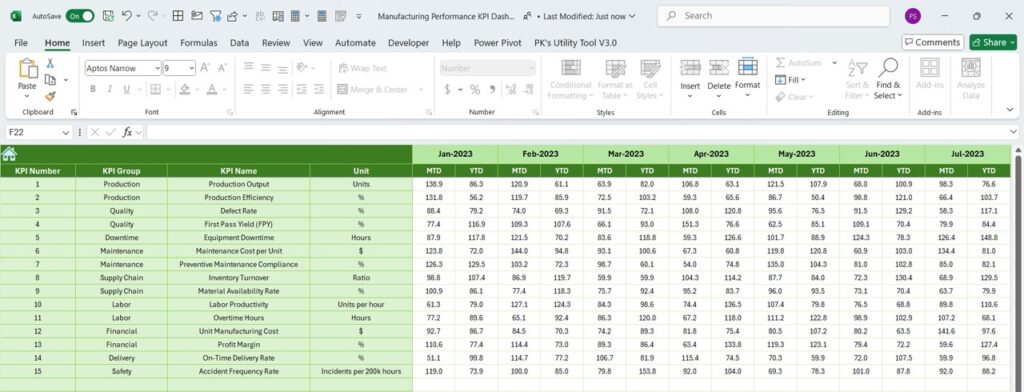The image size is (1024, 392).
Task: Click the Cut scissors icon
Action: (x=50, y=63)
